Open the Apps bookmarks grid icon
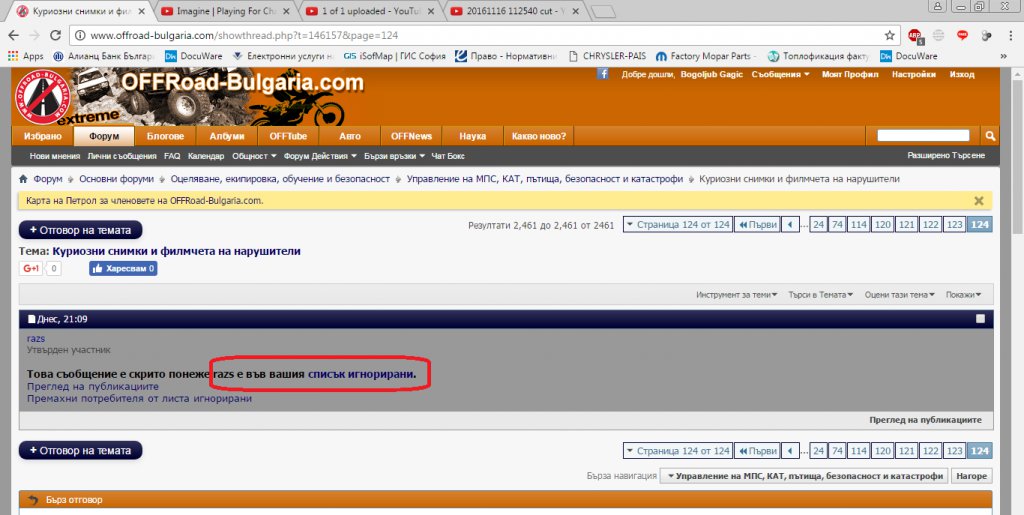This screenshot has height=515, width=1024. point(12,56)
